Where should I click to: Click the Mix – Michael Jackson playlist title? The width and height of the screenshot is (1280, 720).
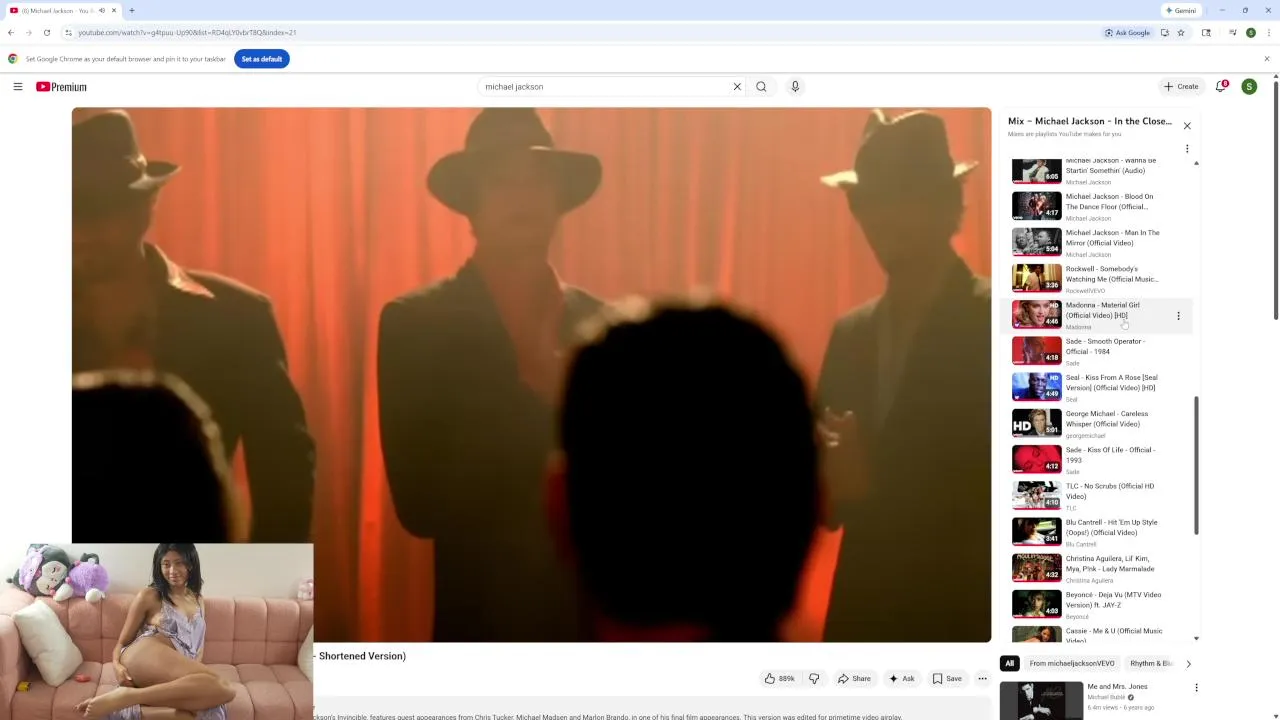[1090, 121]
